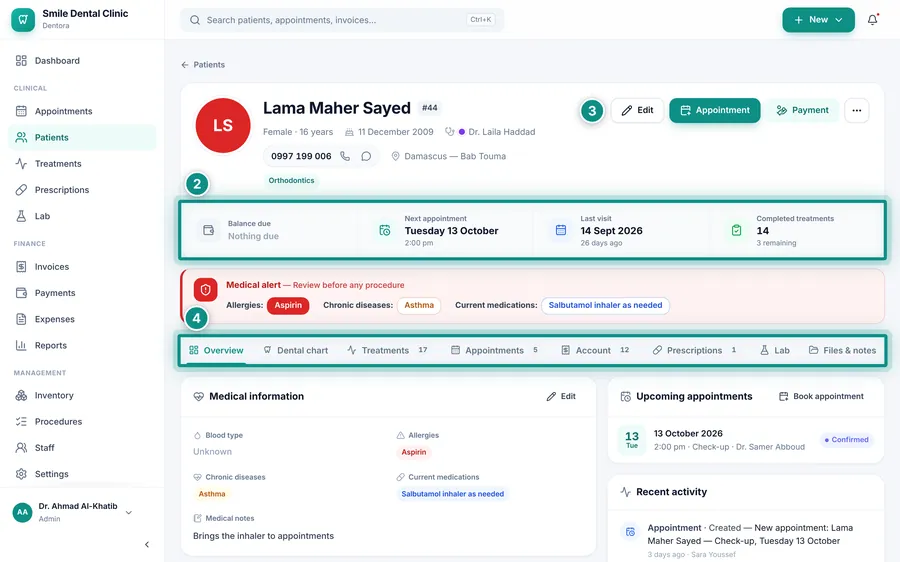Switch to the Lab tab

pos(775,350)
